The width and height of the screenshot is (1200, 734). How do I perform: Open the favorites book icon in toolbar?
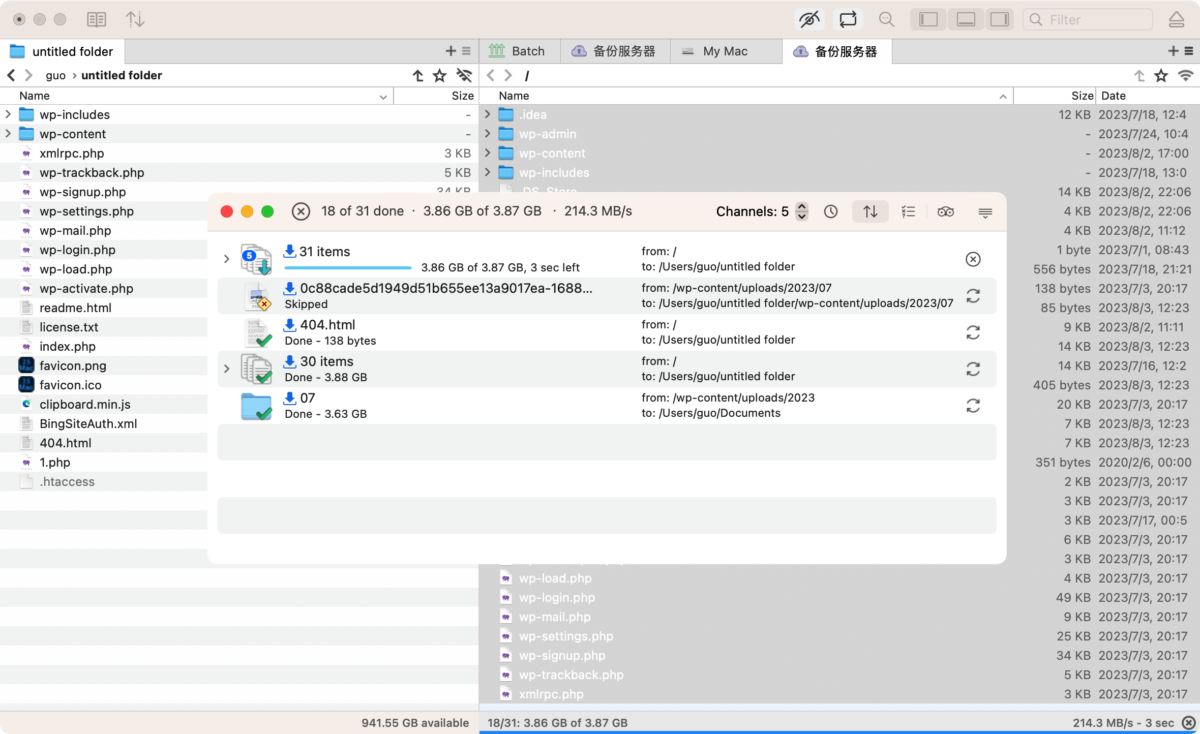[x=97, y=19]
